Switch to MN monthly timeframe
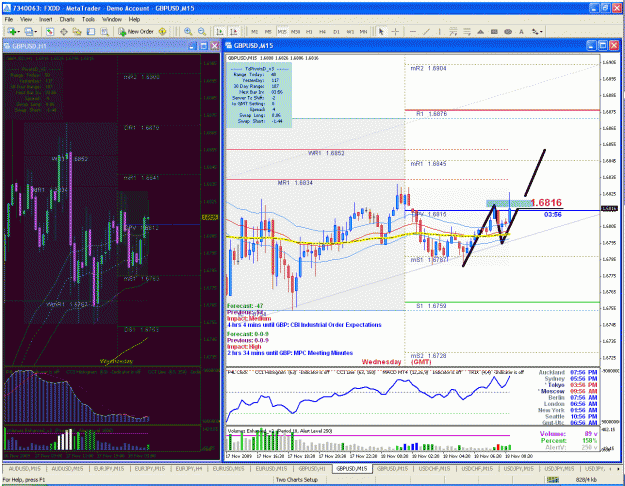The height and width of the screenshot is (486, 625). [364, 31]
